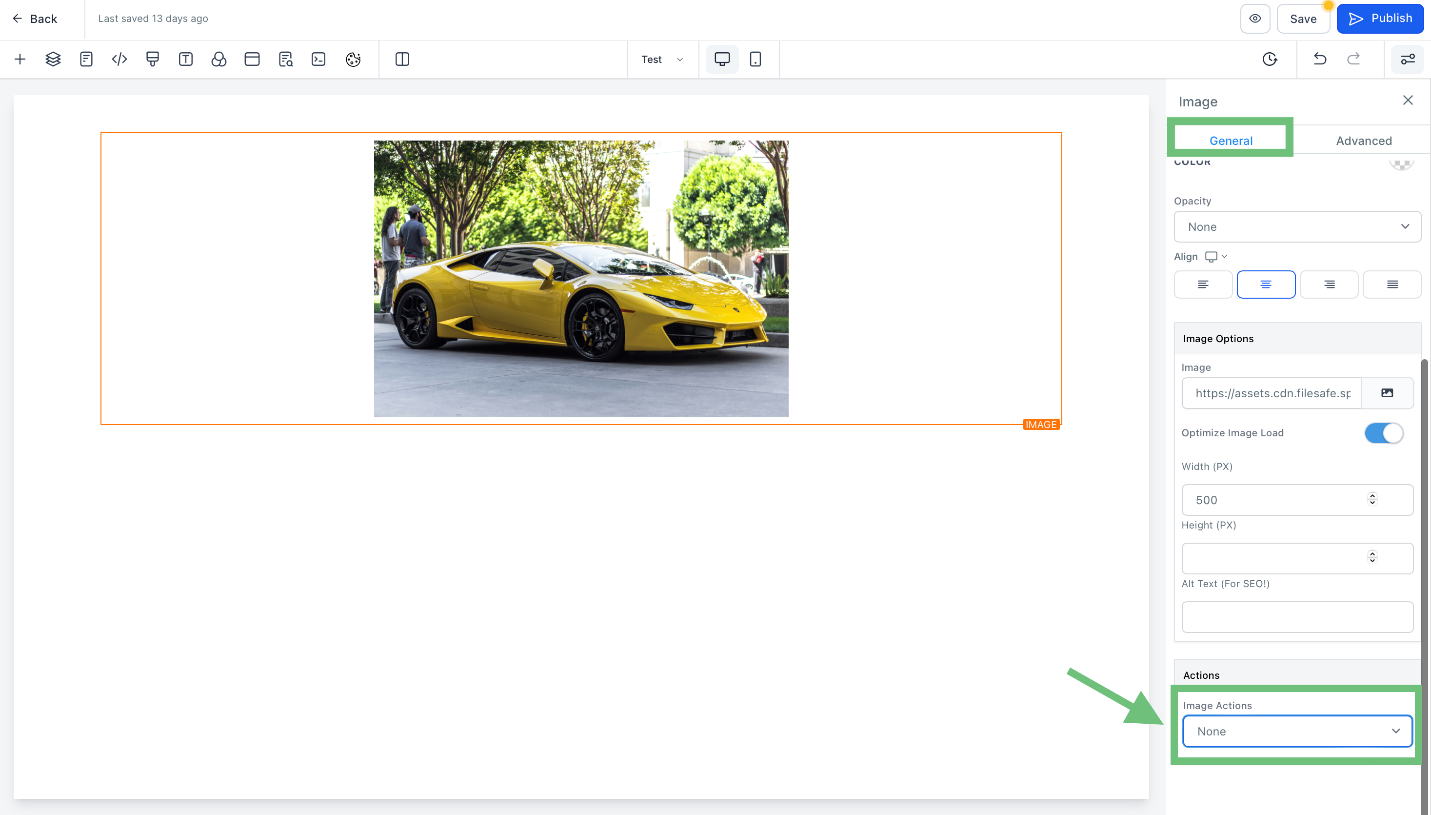Viewport: 1431px width, 815px height.
Task: Toggle the split column layout icon
Action: click(x=402, y=59)
